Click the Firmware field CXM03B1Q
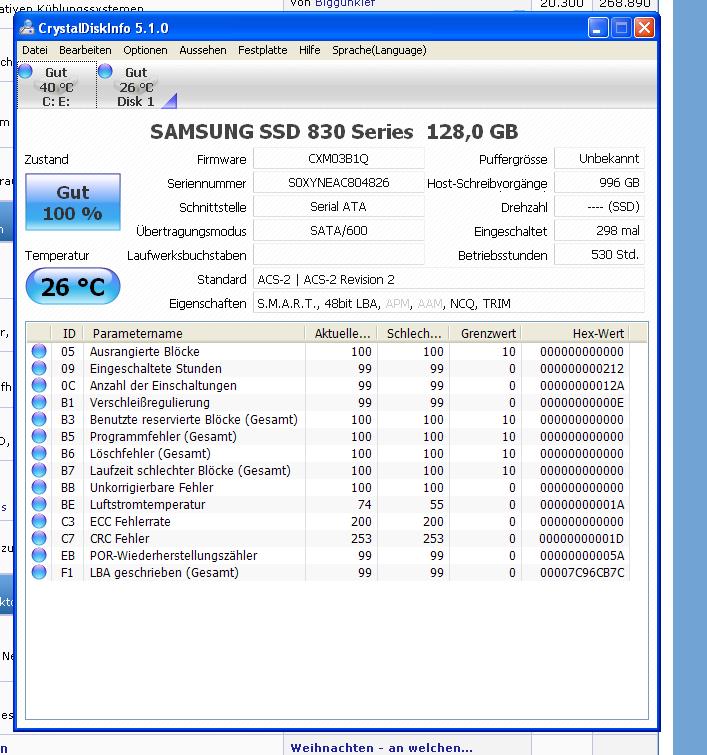 [x=339, y=158]
